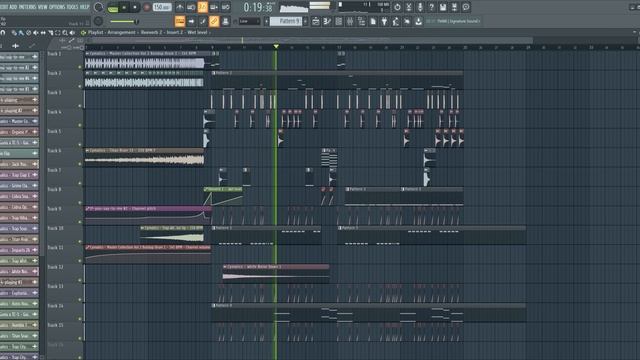This screenshot has width=640, height=360.
Task: Toggle the wait-for-input icon beside the metronome
Action: point(191,7)
